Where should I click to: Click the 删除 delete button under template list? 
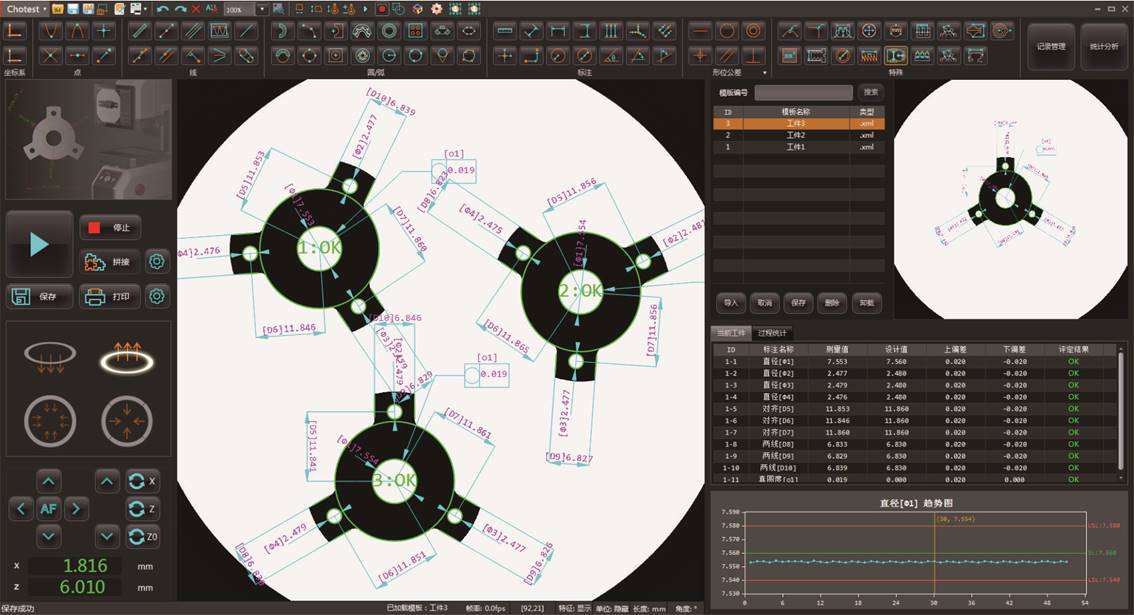(x=832, y=303)
